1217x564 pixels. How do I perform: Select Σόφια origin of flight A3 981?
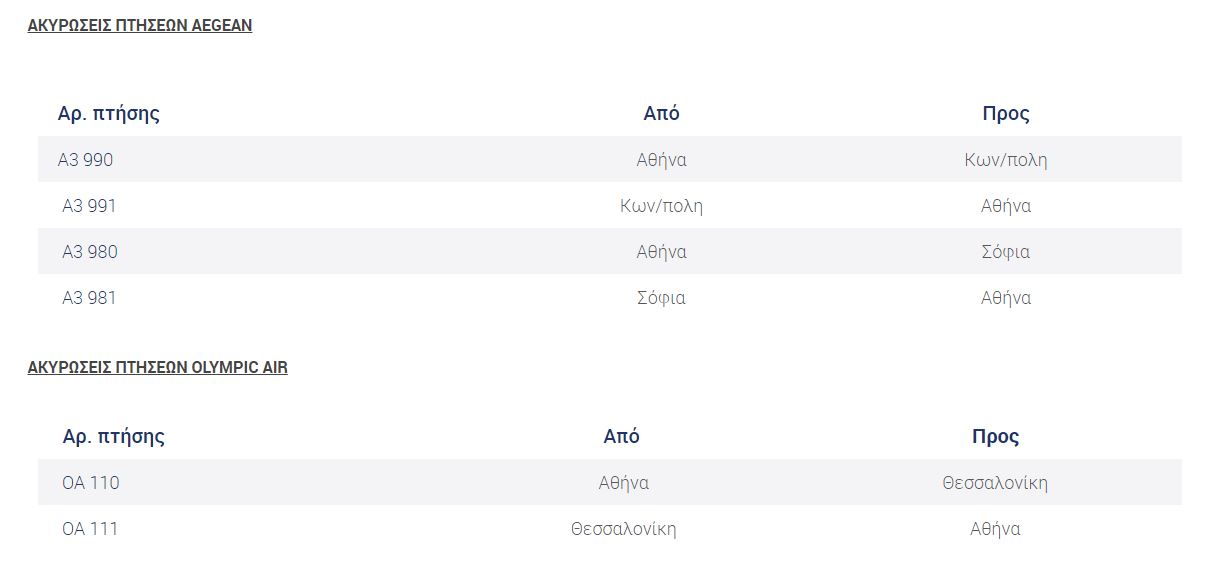661,298
